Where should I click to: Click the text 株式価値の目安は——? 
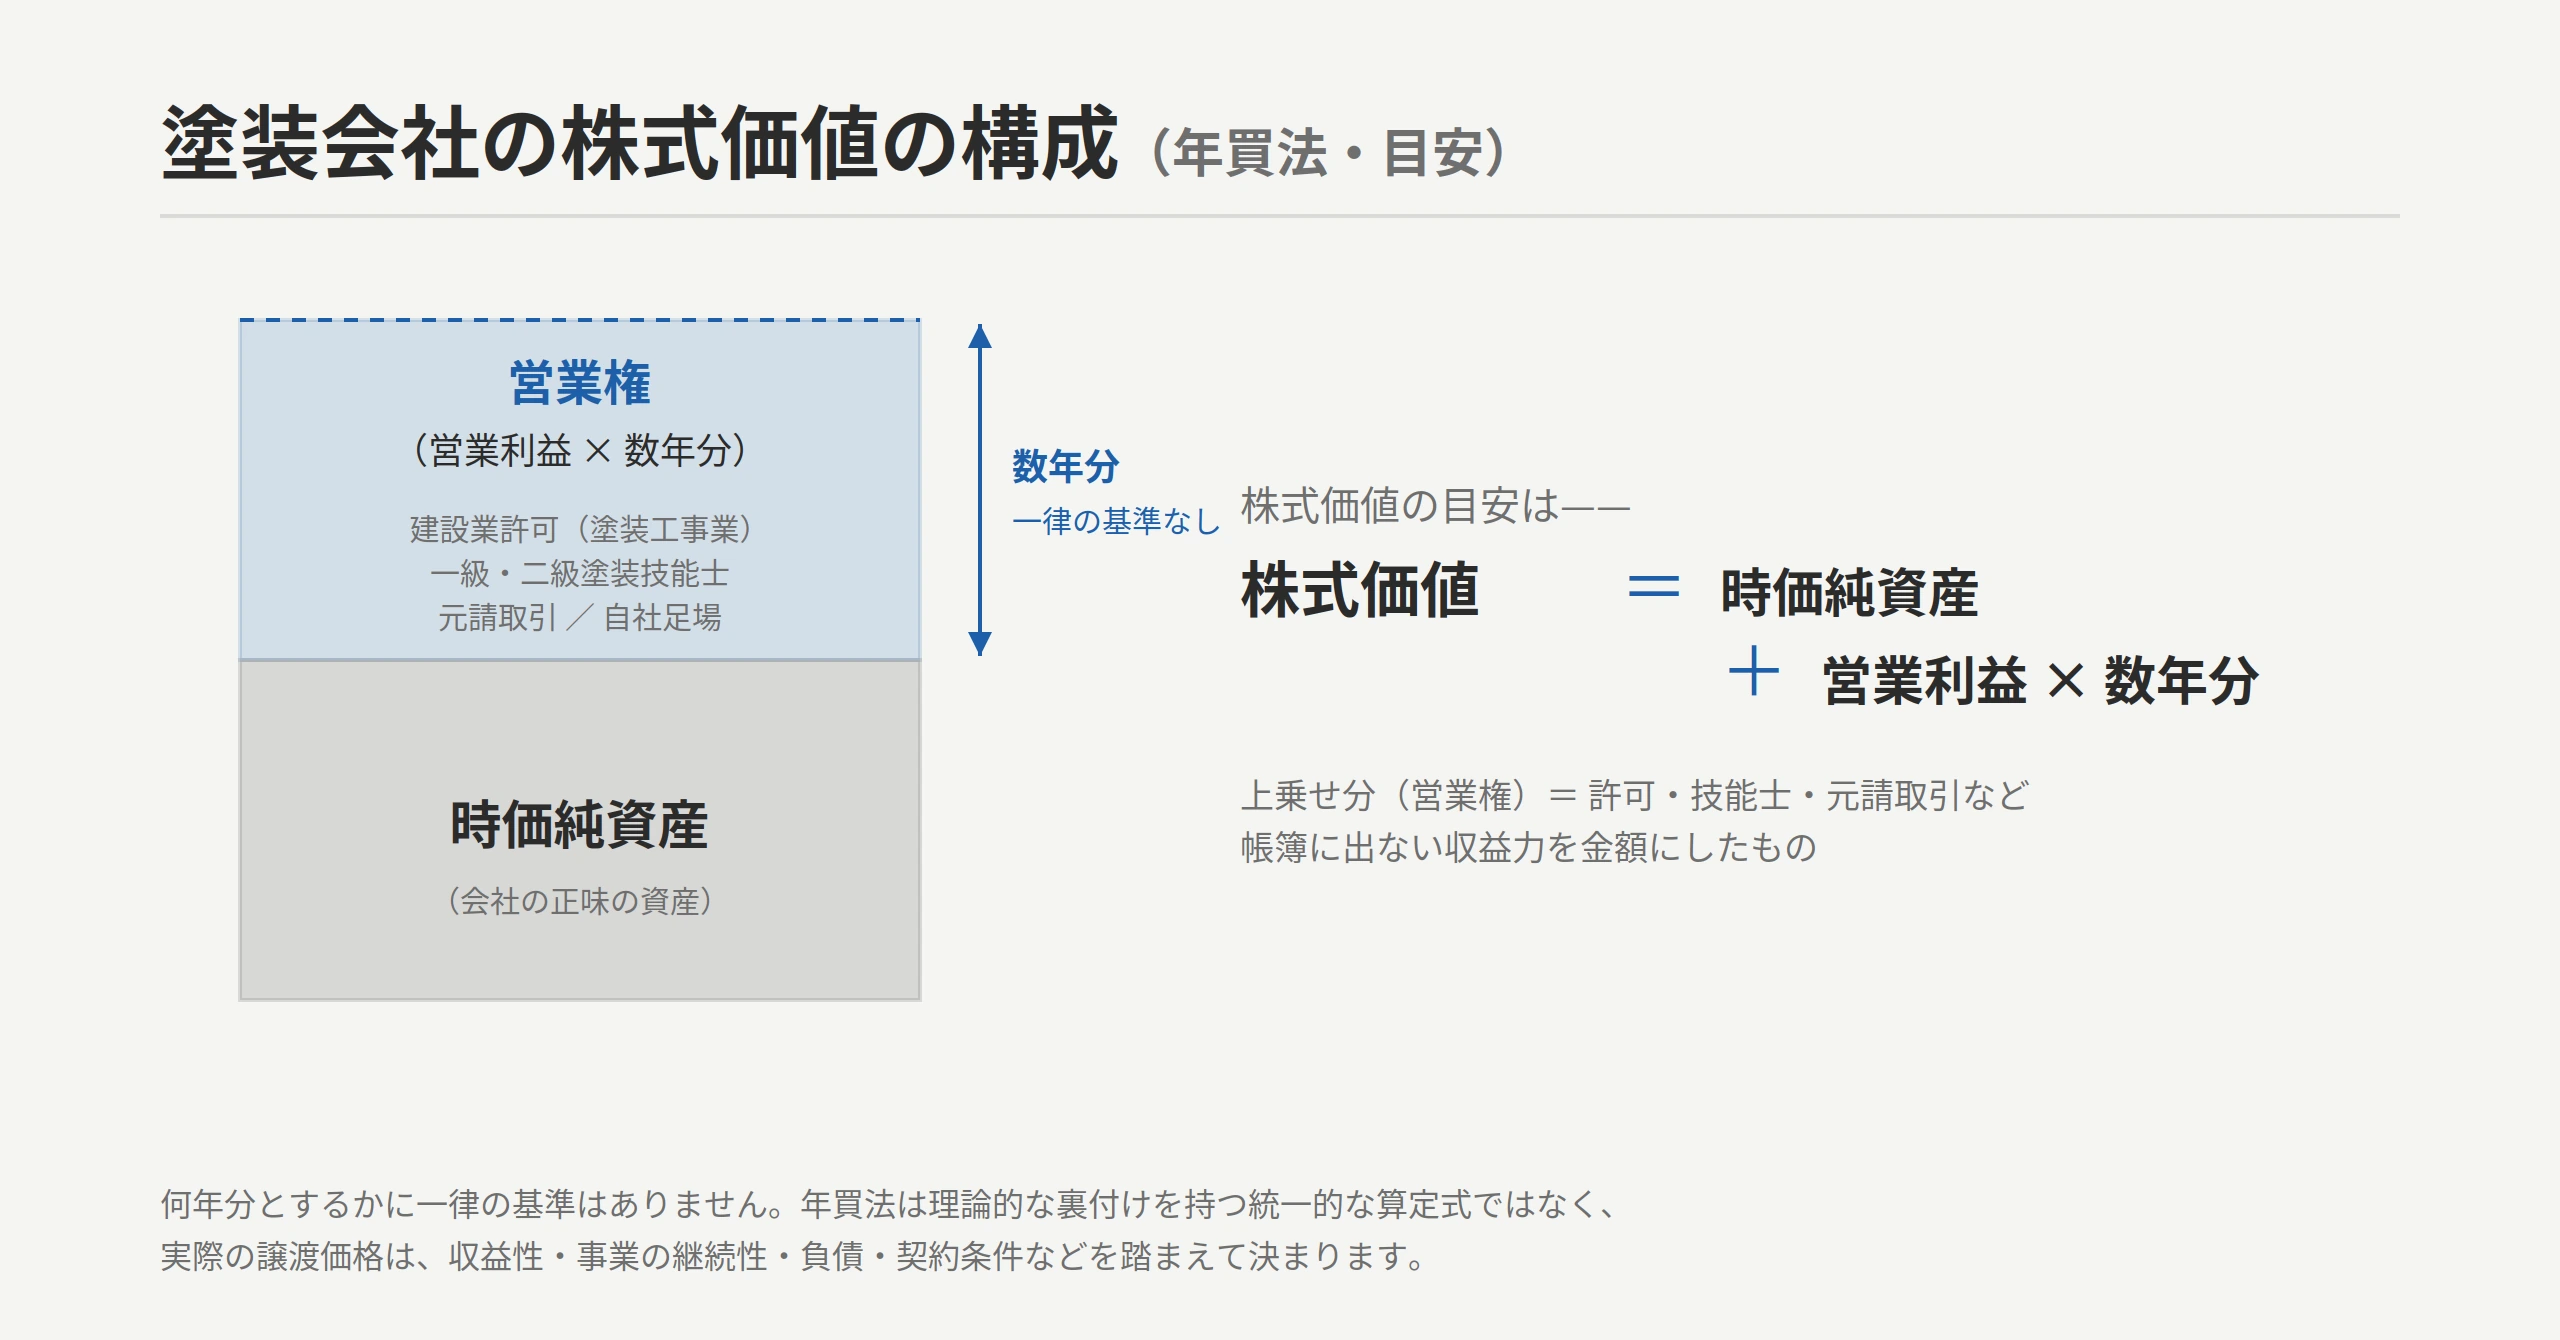pyautogui.click(x=1435, y=506)
